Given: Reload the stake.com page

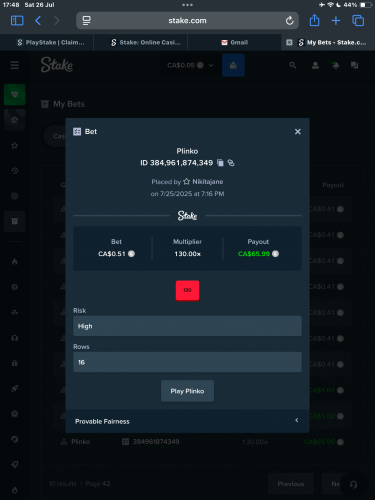Looking at the screenshot, I should pos(289,21).
